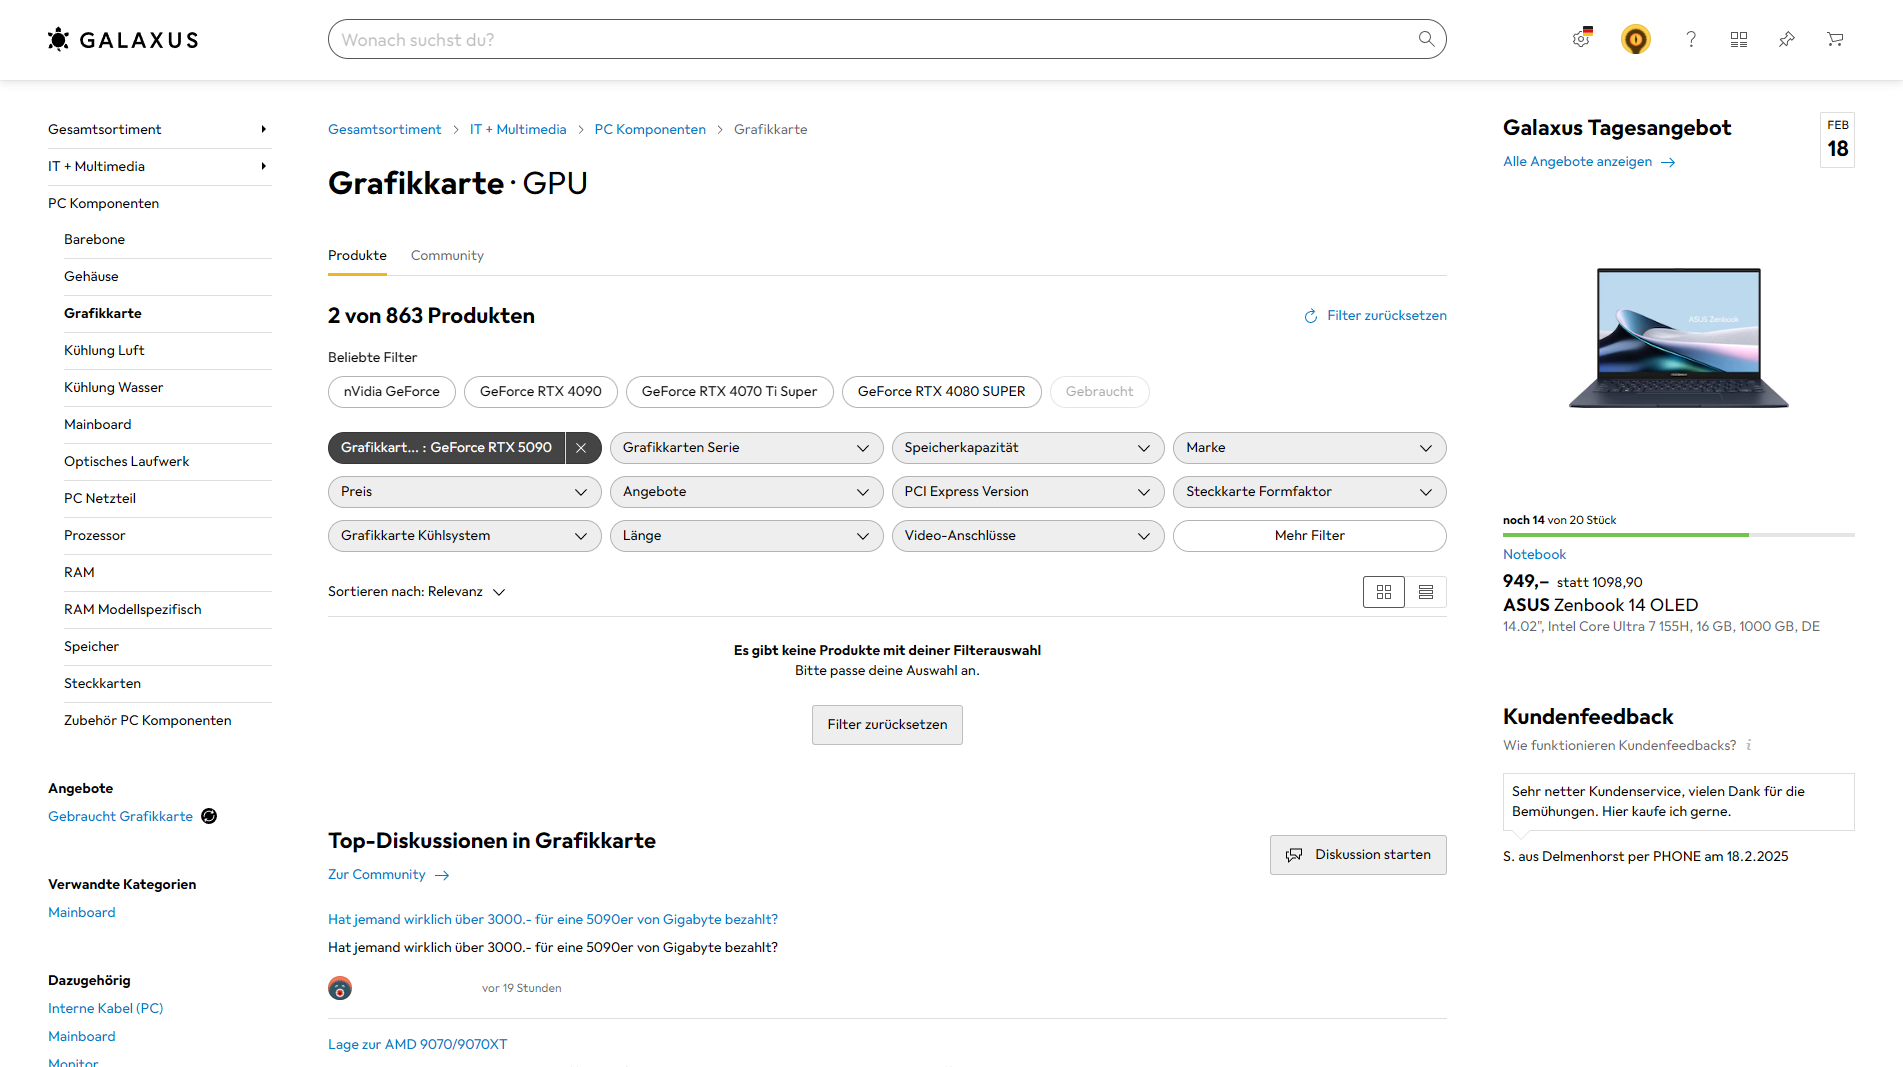
Task: Click the gray Filter zurücksetzen button
Action: point(887,725)
